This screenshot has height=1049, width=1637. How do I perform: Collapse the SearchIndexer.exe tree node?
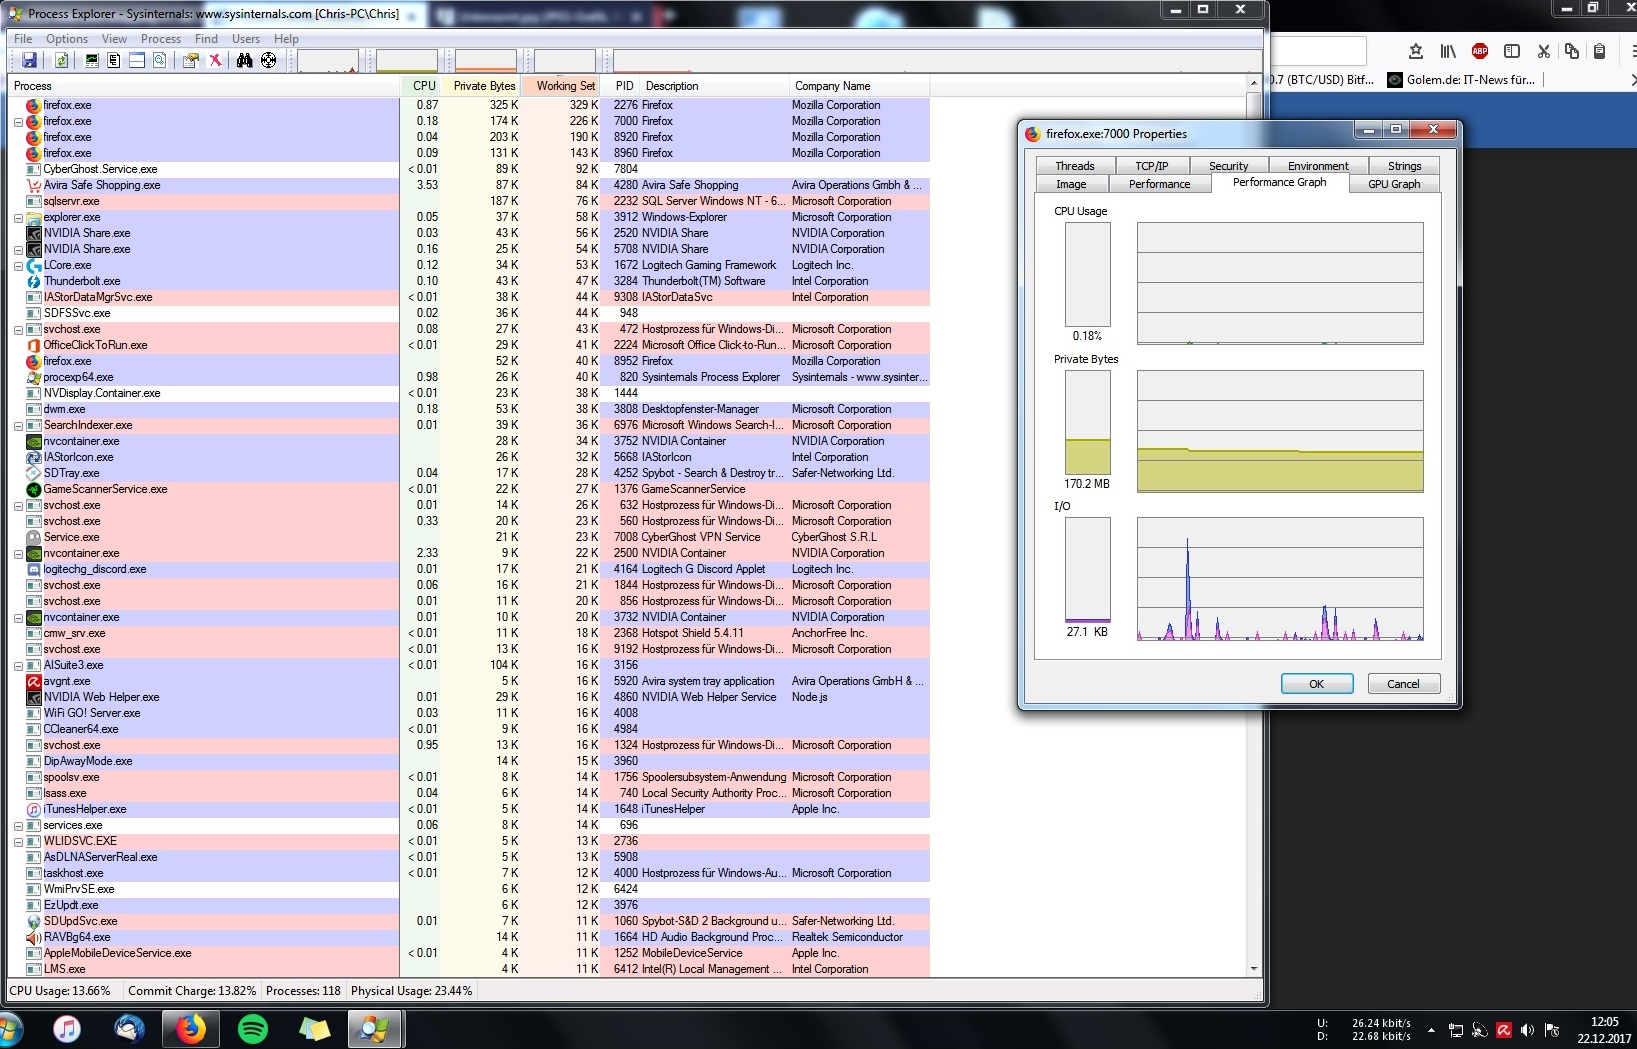click(x=18, y=425)
